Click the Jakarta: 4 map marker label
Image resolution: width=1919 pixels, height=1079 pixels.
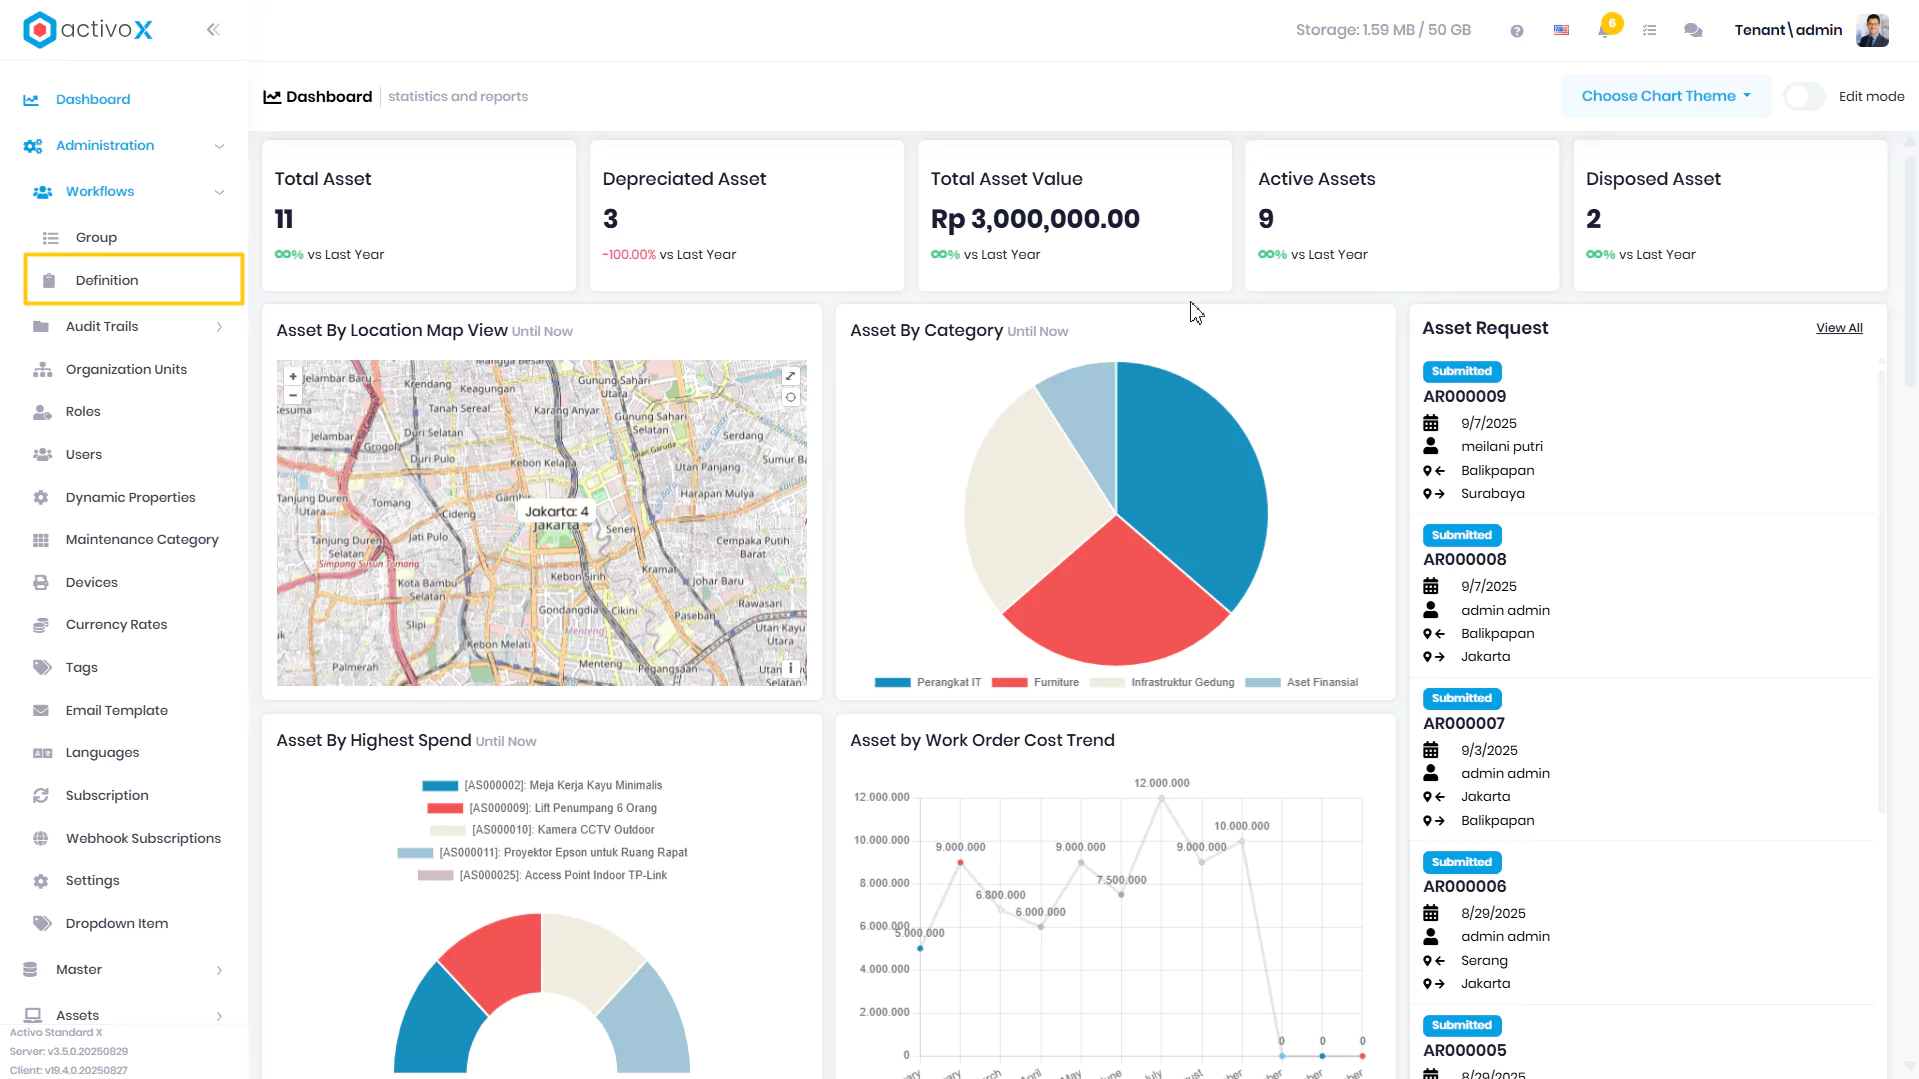(556, 512)
